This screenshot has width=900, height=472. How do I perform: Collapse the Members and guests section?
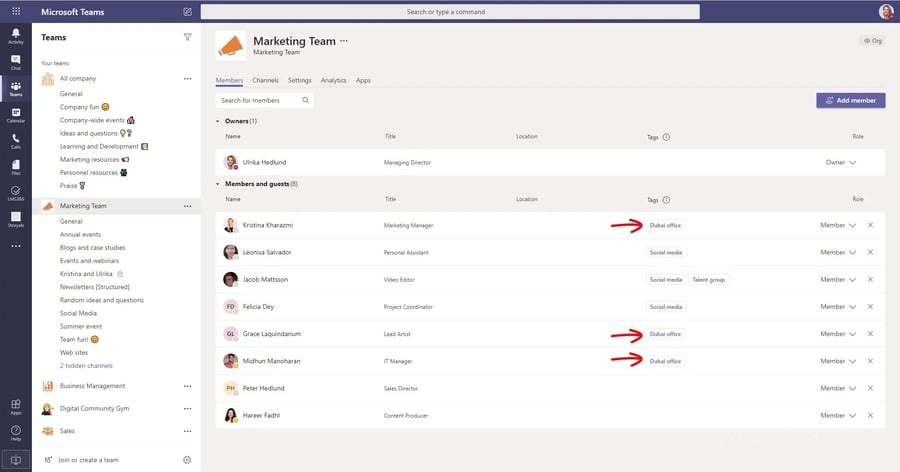218,184
